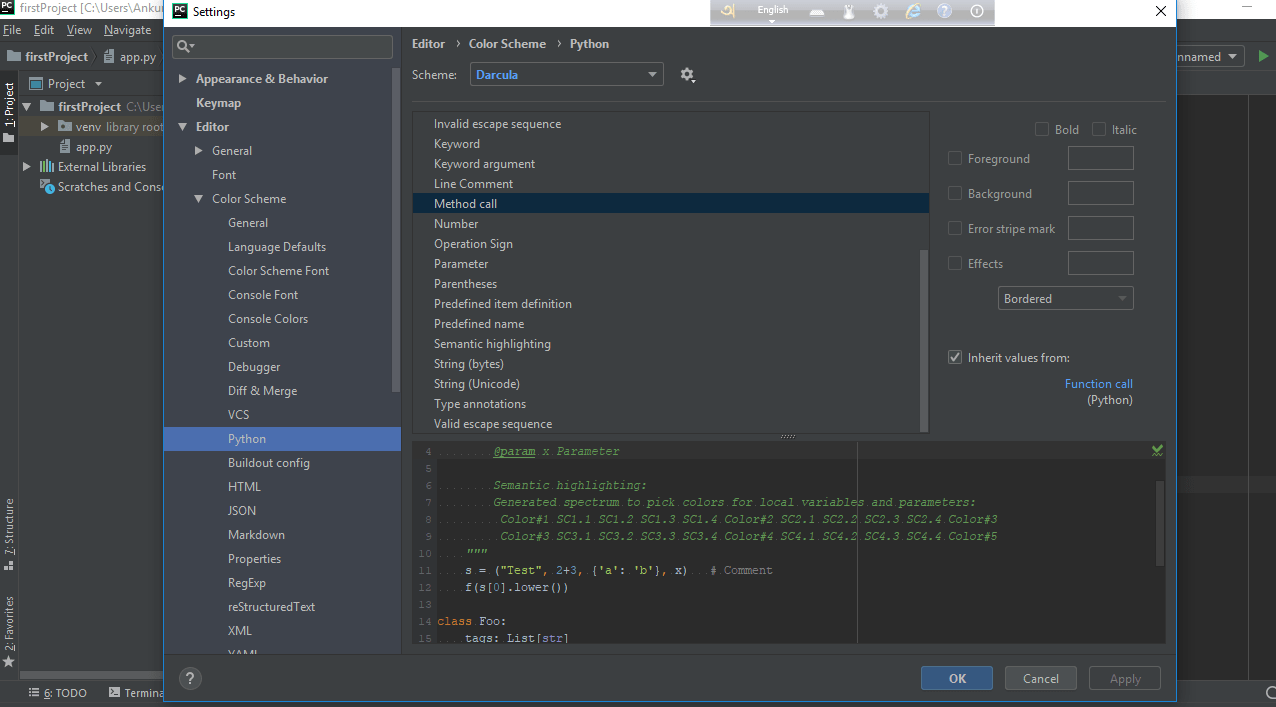1276x707 pixels.
Task: Click the green checkmark icon above the preview pane
Action: point(1157,450)
